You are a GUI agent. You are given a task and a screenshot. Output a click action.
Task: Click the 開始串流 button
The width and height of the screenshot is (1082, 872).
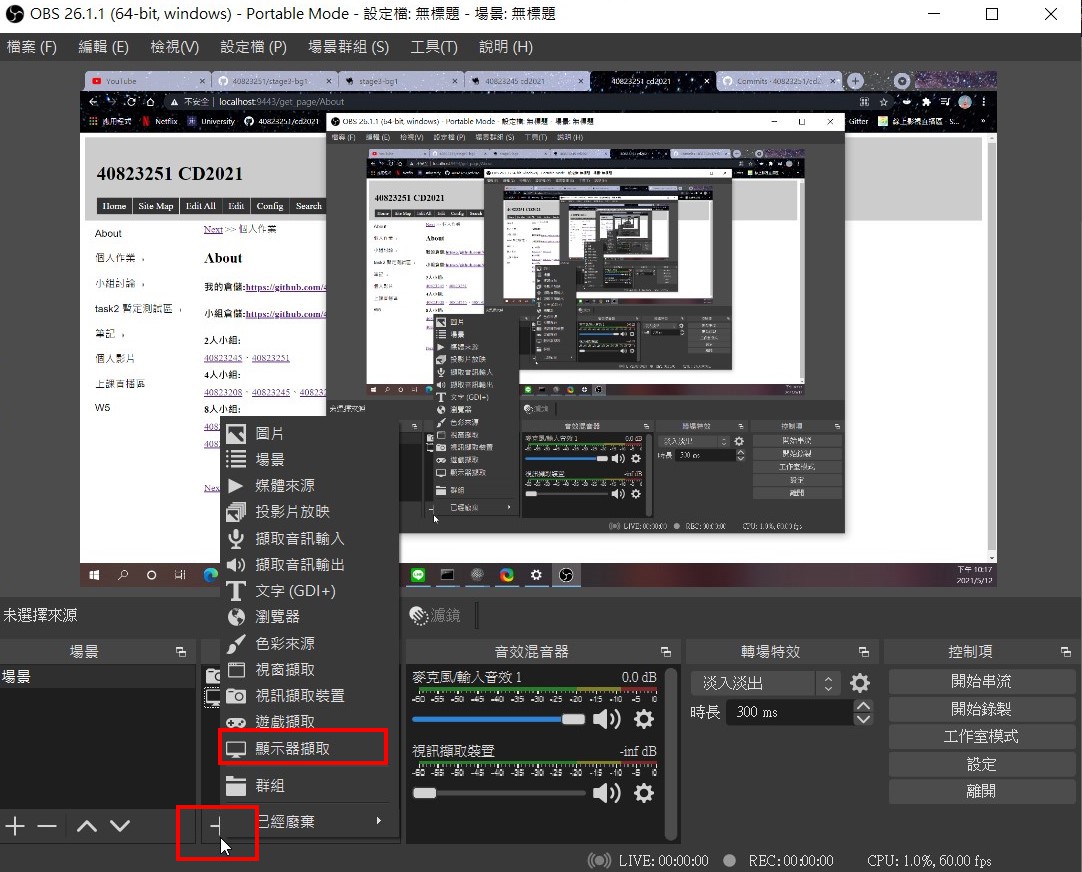[x=981, y=681]
